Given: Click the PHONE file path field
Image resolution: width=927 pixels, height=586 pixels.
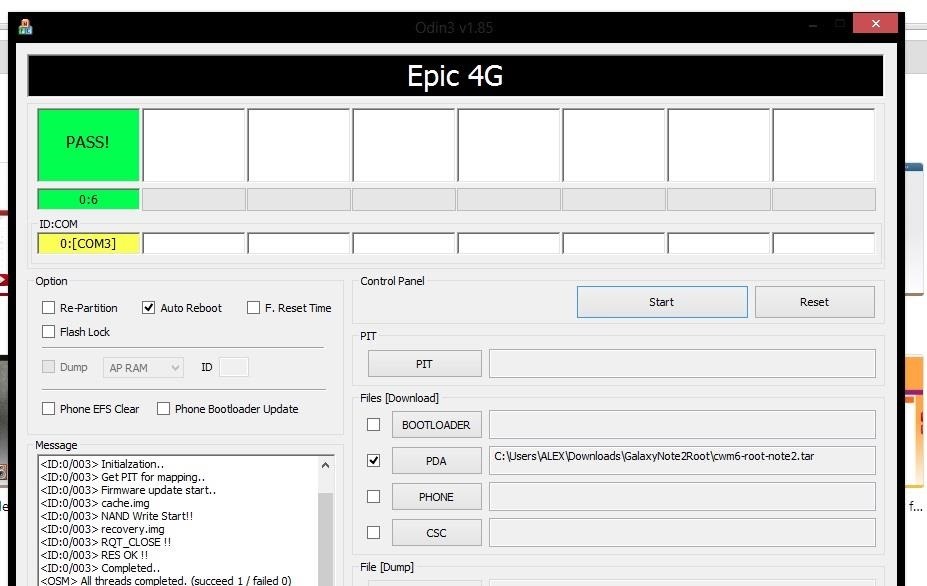Looking at the screenshot, I should click(x=682, y=497).
